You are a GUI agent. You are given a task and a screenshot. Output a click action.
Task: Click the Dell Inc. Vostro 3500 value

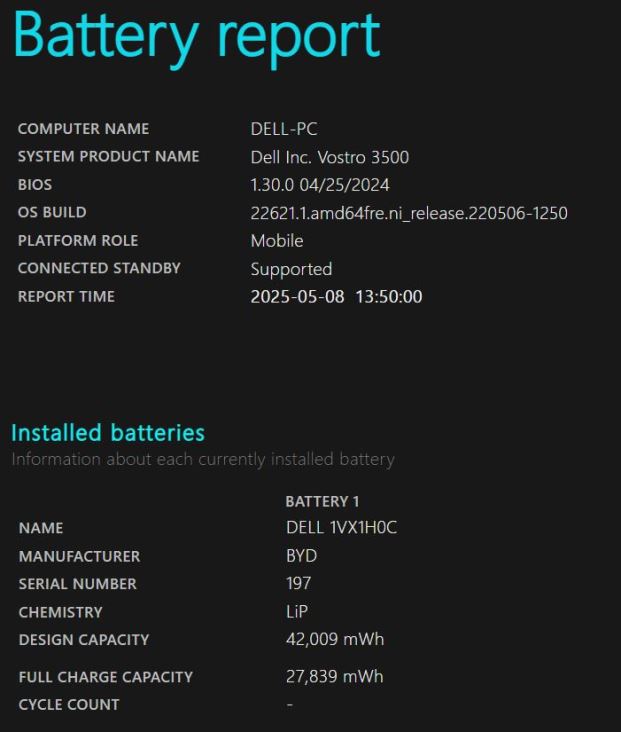[330, 157]
